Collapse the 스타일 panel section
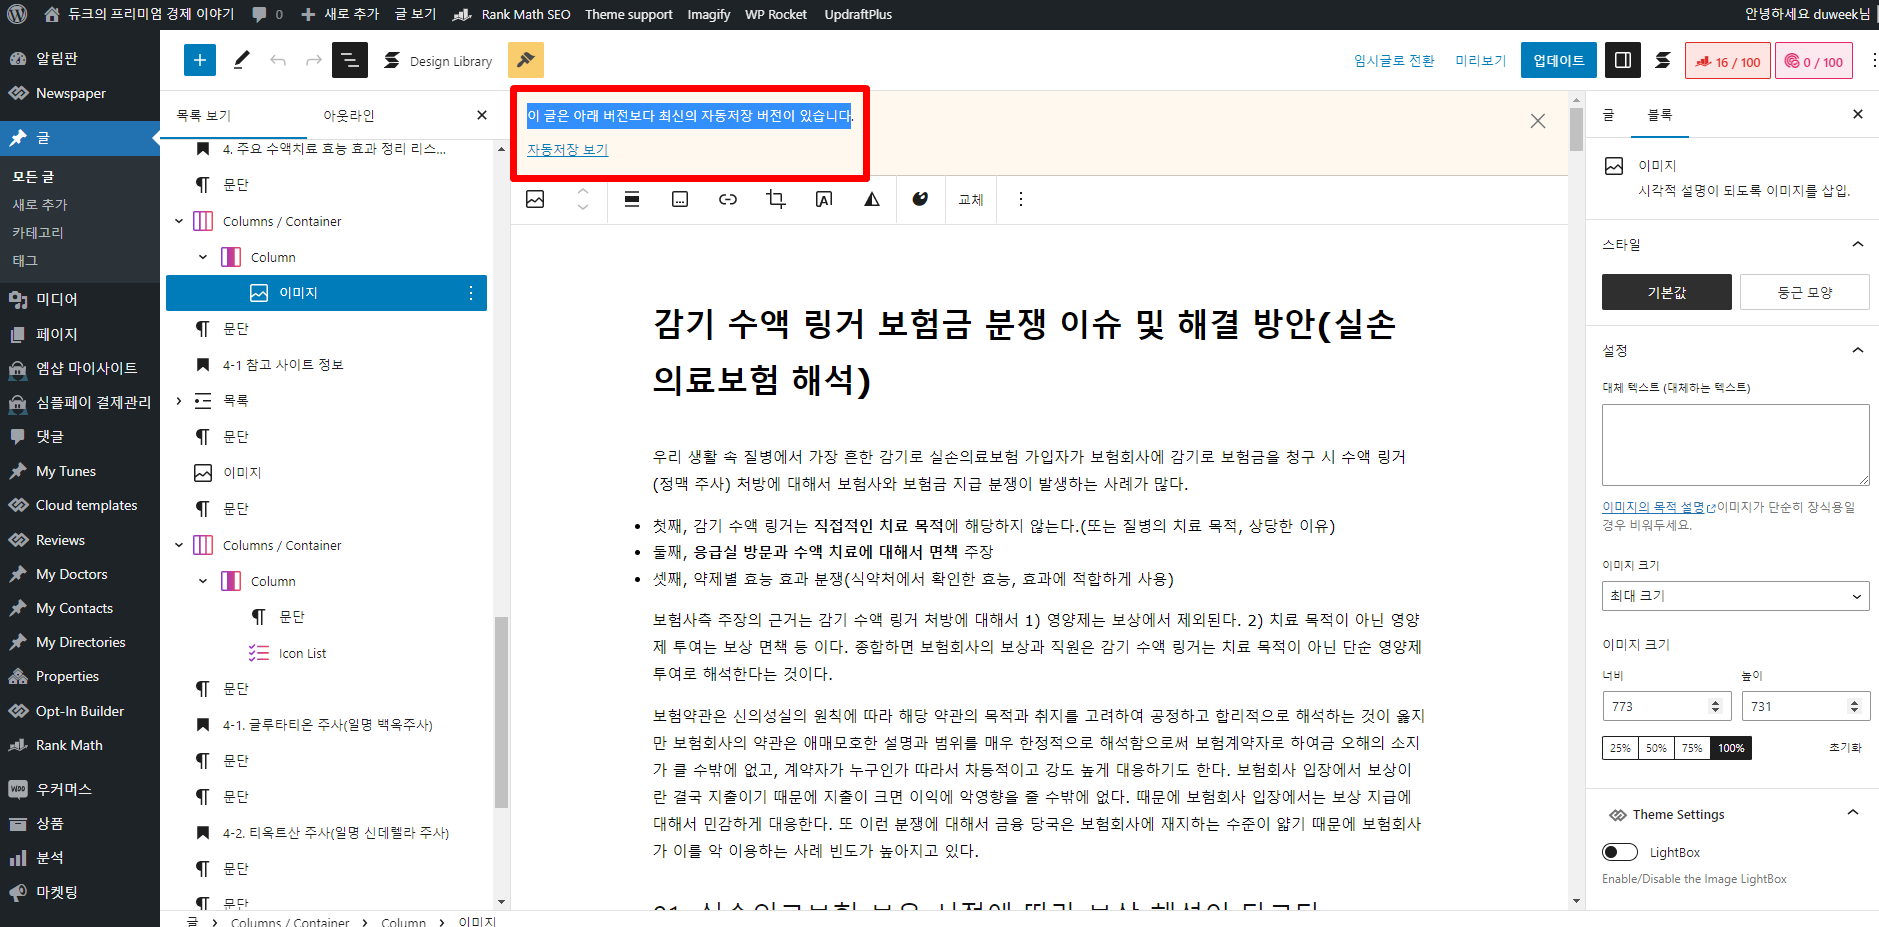1879x927 pixels. pos(1857,244)
